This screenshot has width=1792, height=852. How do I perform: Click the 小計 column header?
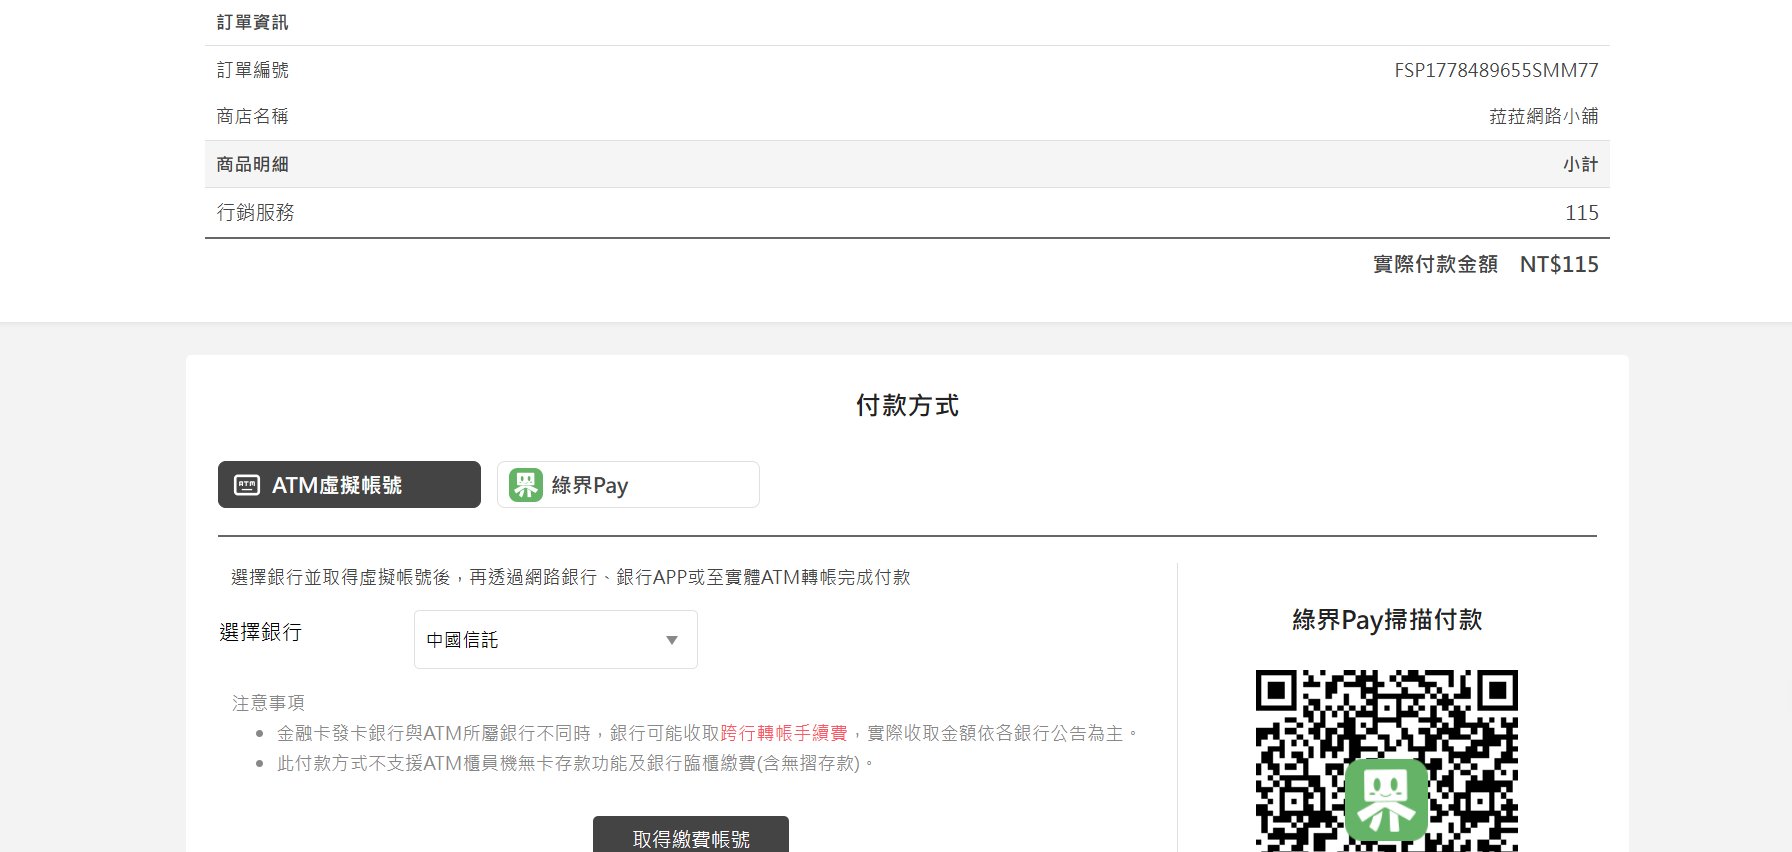pyautogui.click(x=1581, y=164)
